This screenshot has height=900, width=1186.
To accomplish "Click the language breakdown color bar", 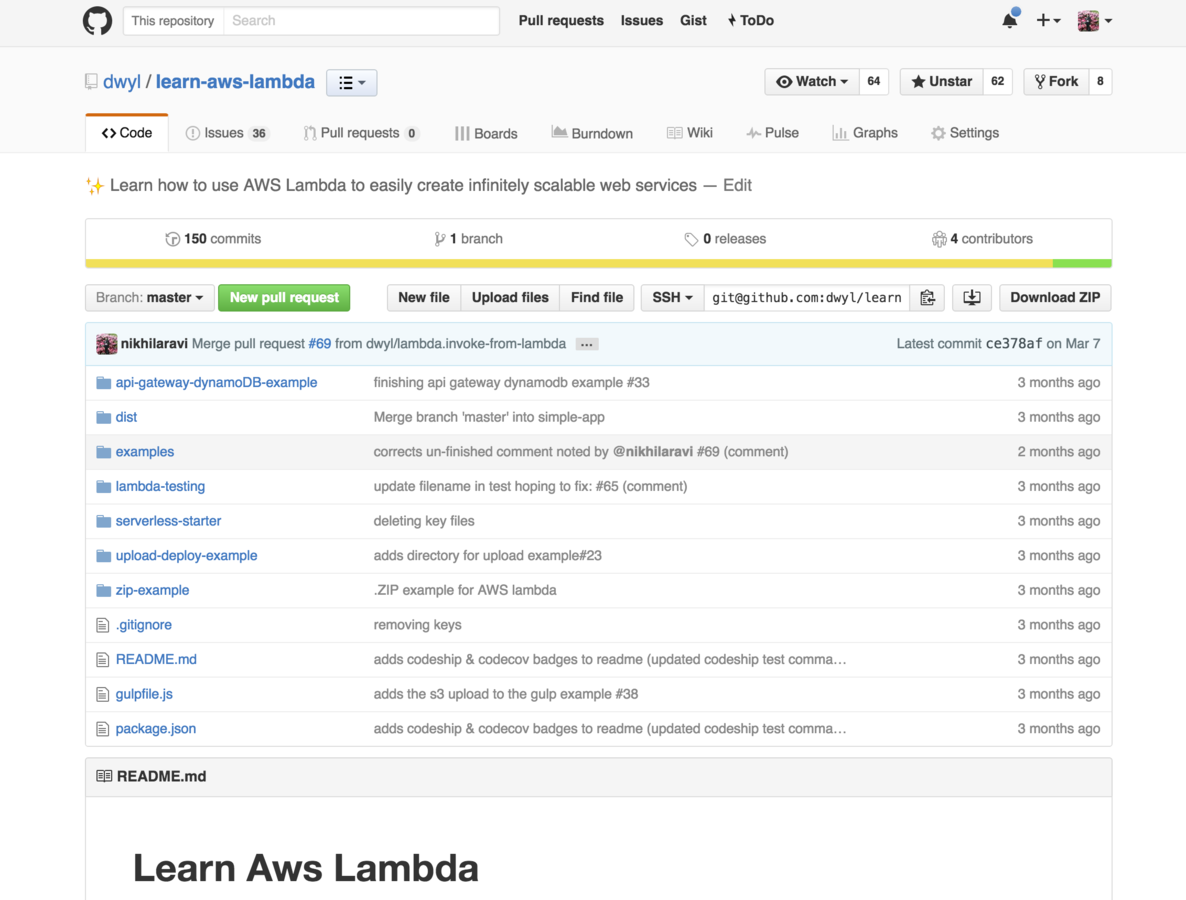I will 598,263.
